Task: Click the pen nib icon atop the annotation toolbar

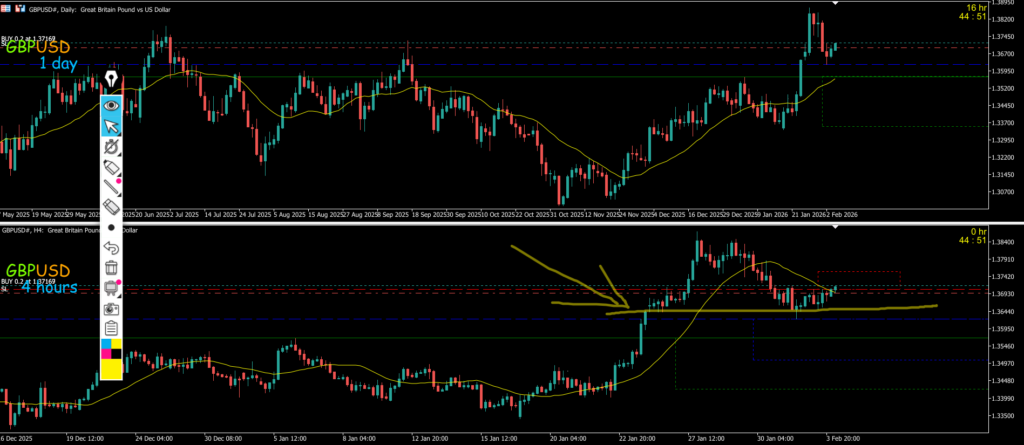Action: pos(112,80)
